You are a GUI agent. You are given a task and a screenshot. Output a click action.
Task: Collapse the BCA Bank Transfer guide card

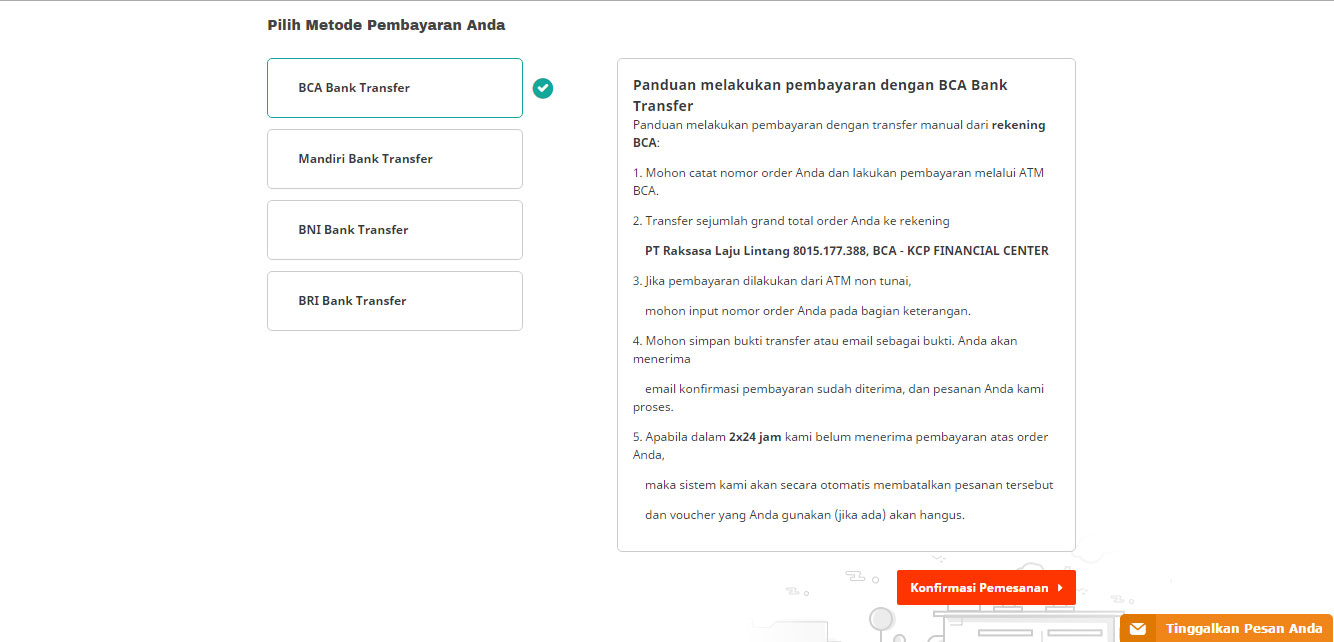pos(819,93)
